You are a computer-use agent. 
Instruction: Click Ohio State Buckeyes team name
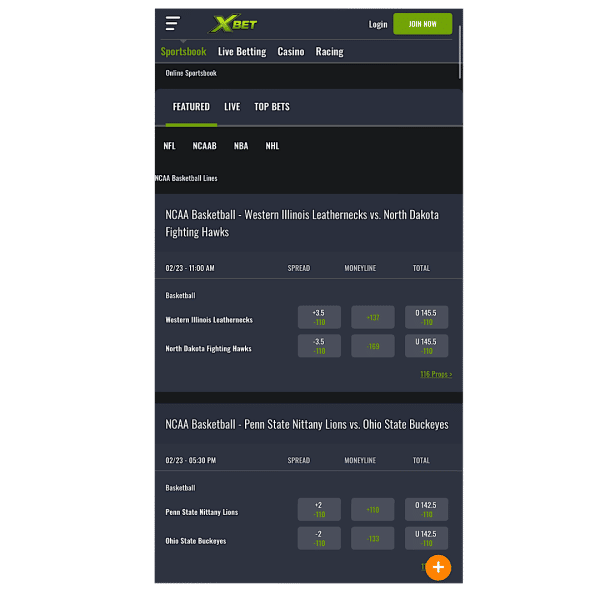pyautogui.click(x=196, y=541)
